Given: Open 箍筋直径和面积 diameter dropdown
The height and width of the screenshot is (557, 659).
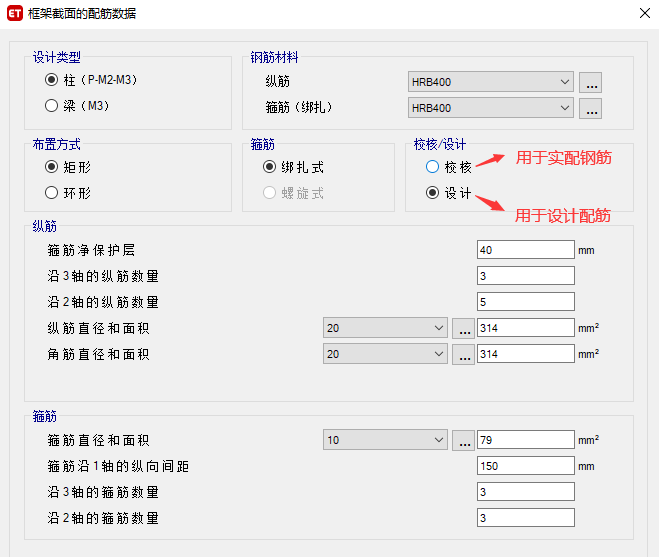Looking at the screenshot, I should (x=385, y=440).
